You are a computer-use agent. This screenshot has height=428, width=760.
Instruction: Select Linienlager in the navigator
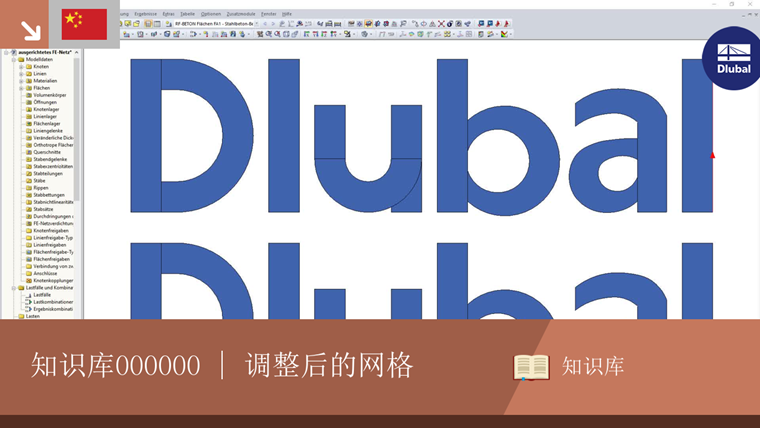45,116
